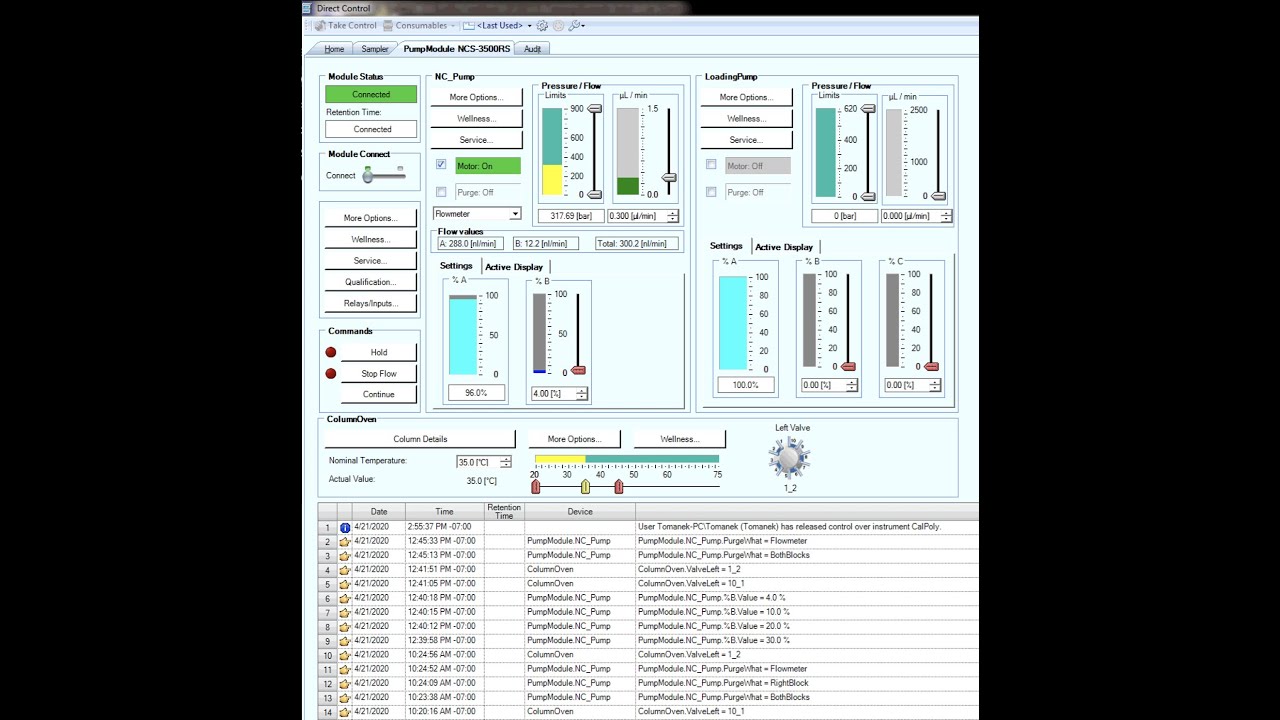Click the Stop Flow button
This screenshot has width=1280, height=720.
pyautogui.click(x=379, y=374)
